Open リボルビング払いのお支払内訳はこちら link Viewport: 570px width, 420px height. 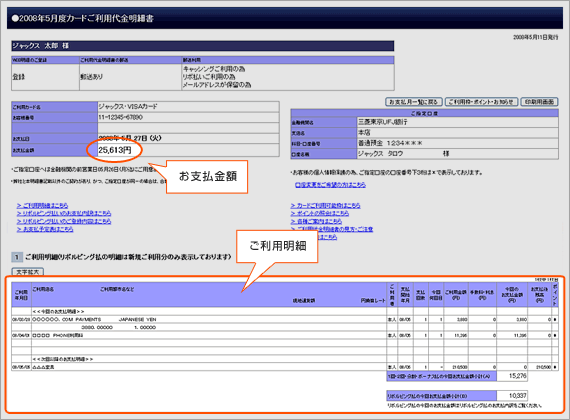(x=64, y=213)
